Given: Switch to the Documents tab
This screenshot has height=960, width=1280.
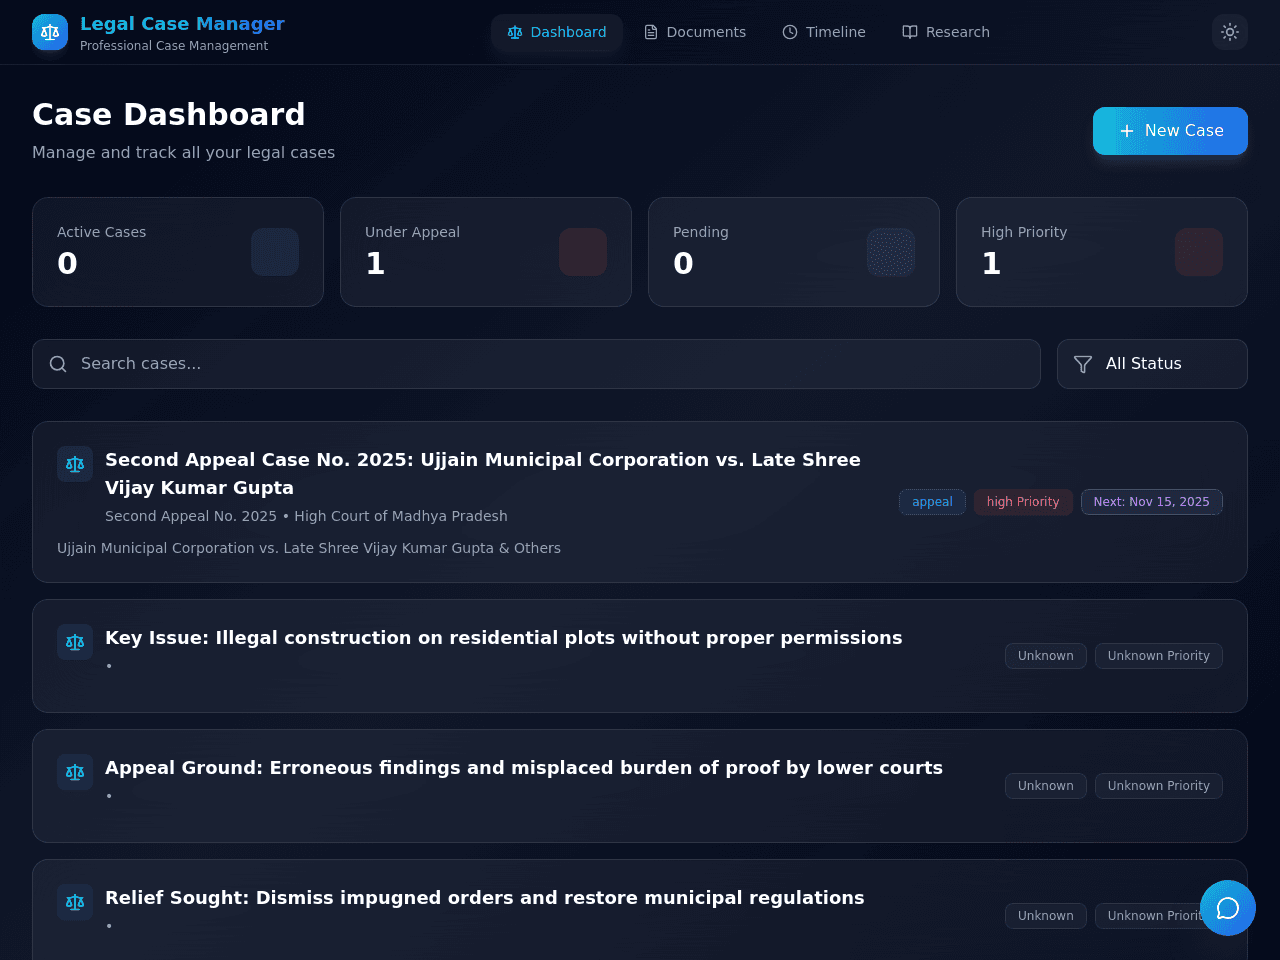Looking at the screenshot, I should point(695,32).
